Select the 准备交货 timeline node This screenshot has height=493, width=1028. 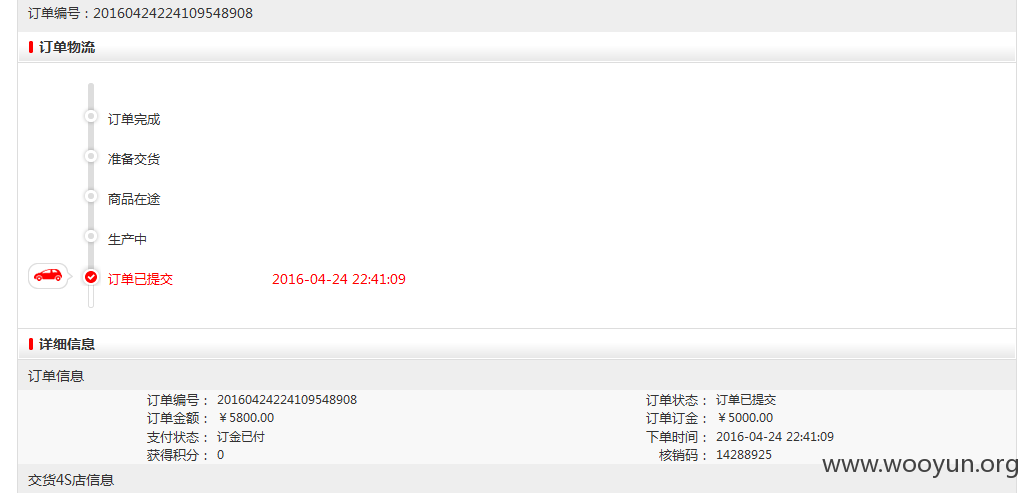(91, 156)
